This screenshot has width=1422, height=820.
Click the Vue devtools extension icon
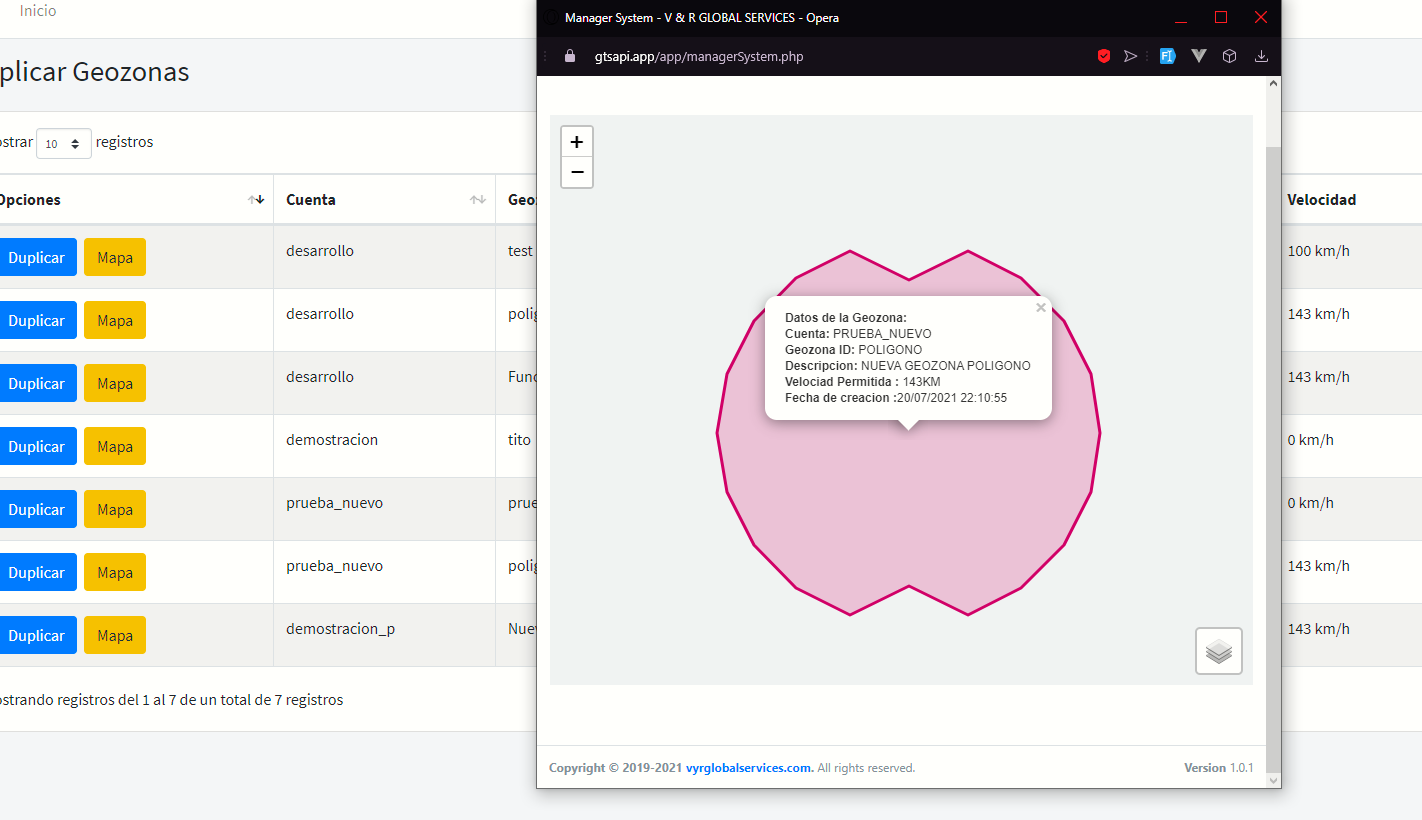pos(1199,56)
